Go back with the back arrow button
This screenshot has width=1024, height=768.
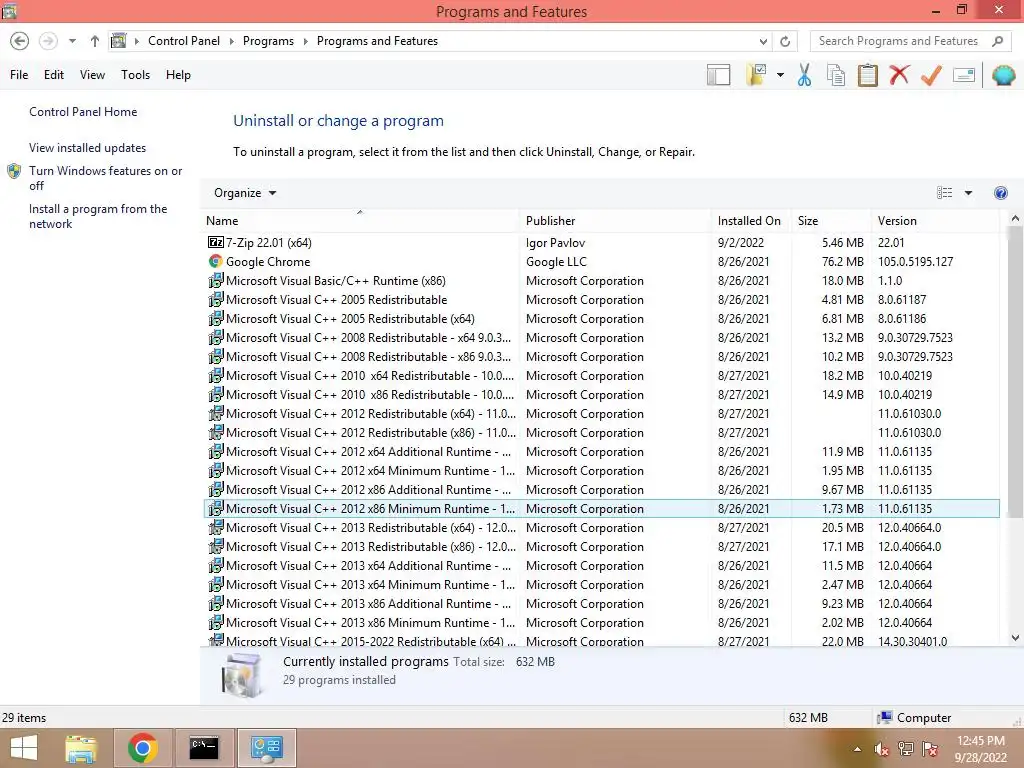20,41
